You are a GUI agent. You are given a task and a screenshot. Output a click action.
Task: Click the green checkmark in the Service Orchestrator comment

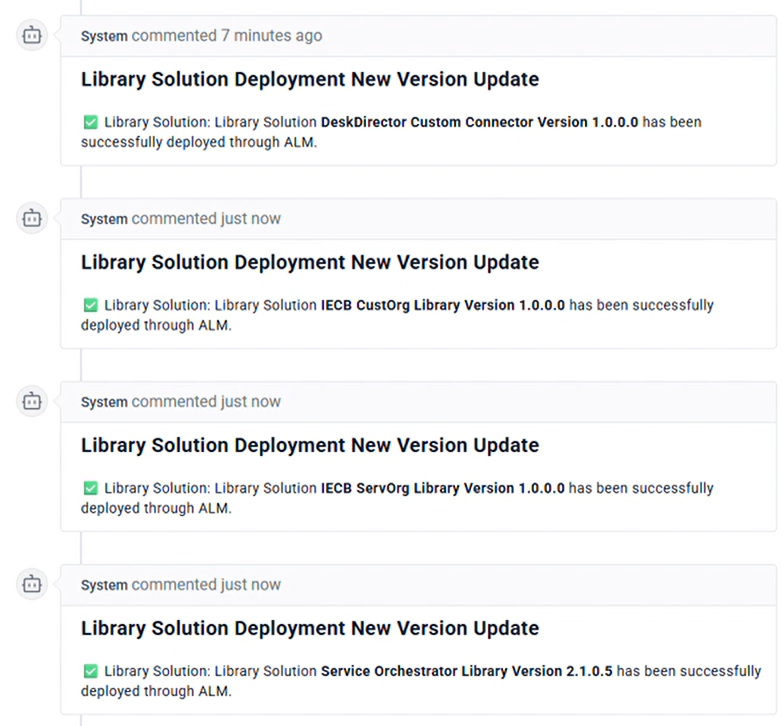90,671
